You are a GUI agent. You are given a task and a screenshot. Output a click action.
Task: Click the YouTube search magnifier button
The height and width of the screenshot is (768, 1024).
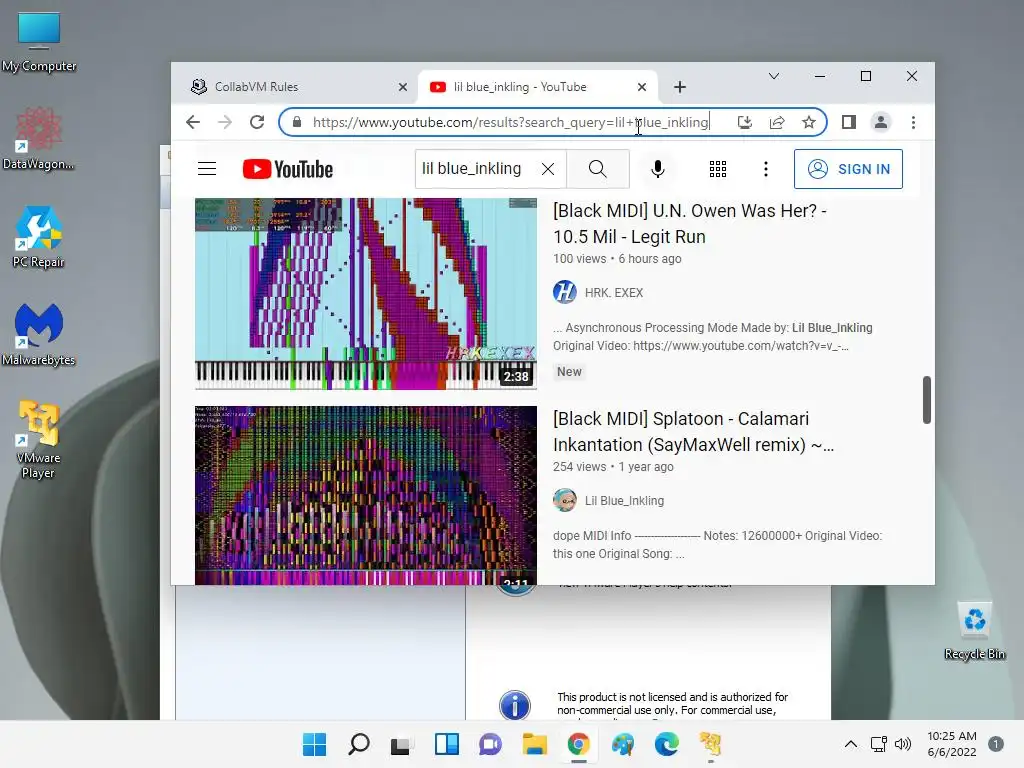(598, 169)
